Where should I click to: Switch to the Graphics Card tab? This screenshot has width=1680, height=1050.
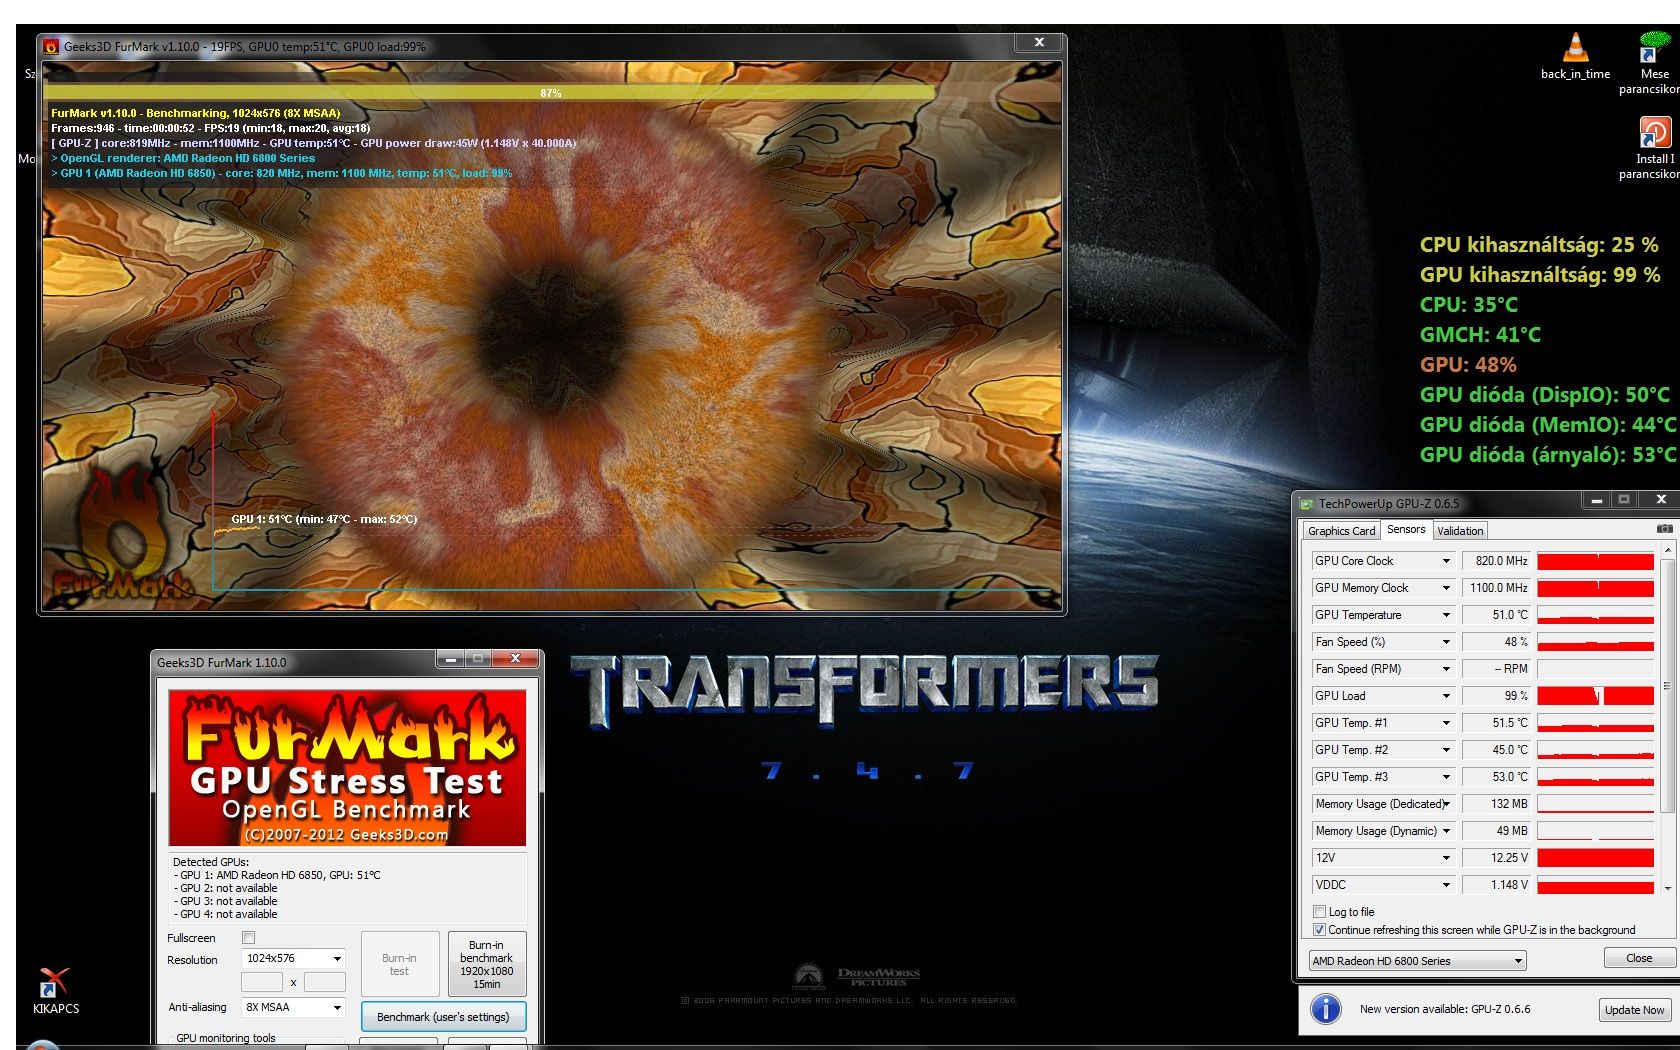(x=1341, y=531)
